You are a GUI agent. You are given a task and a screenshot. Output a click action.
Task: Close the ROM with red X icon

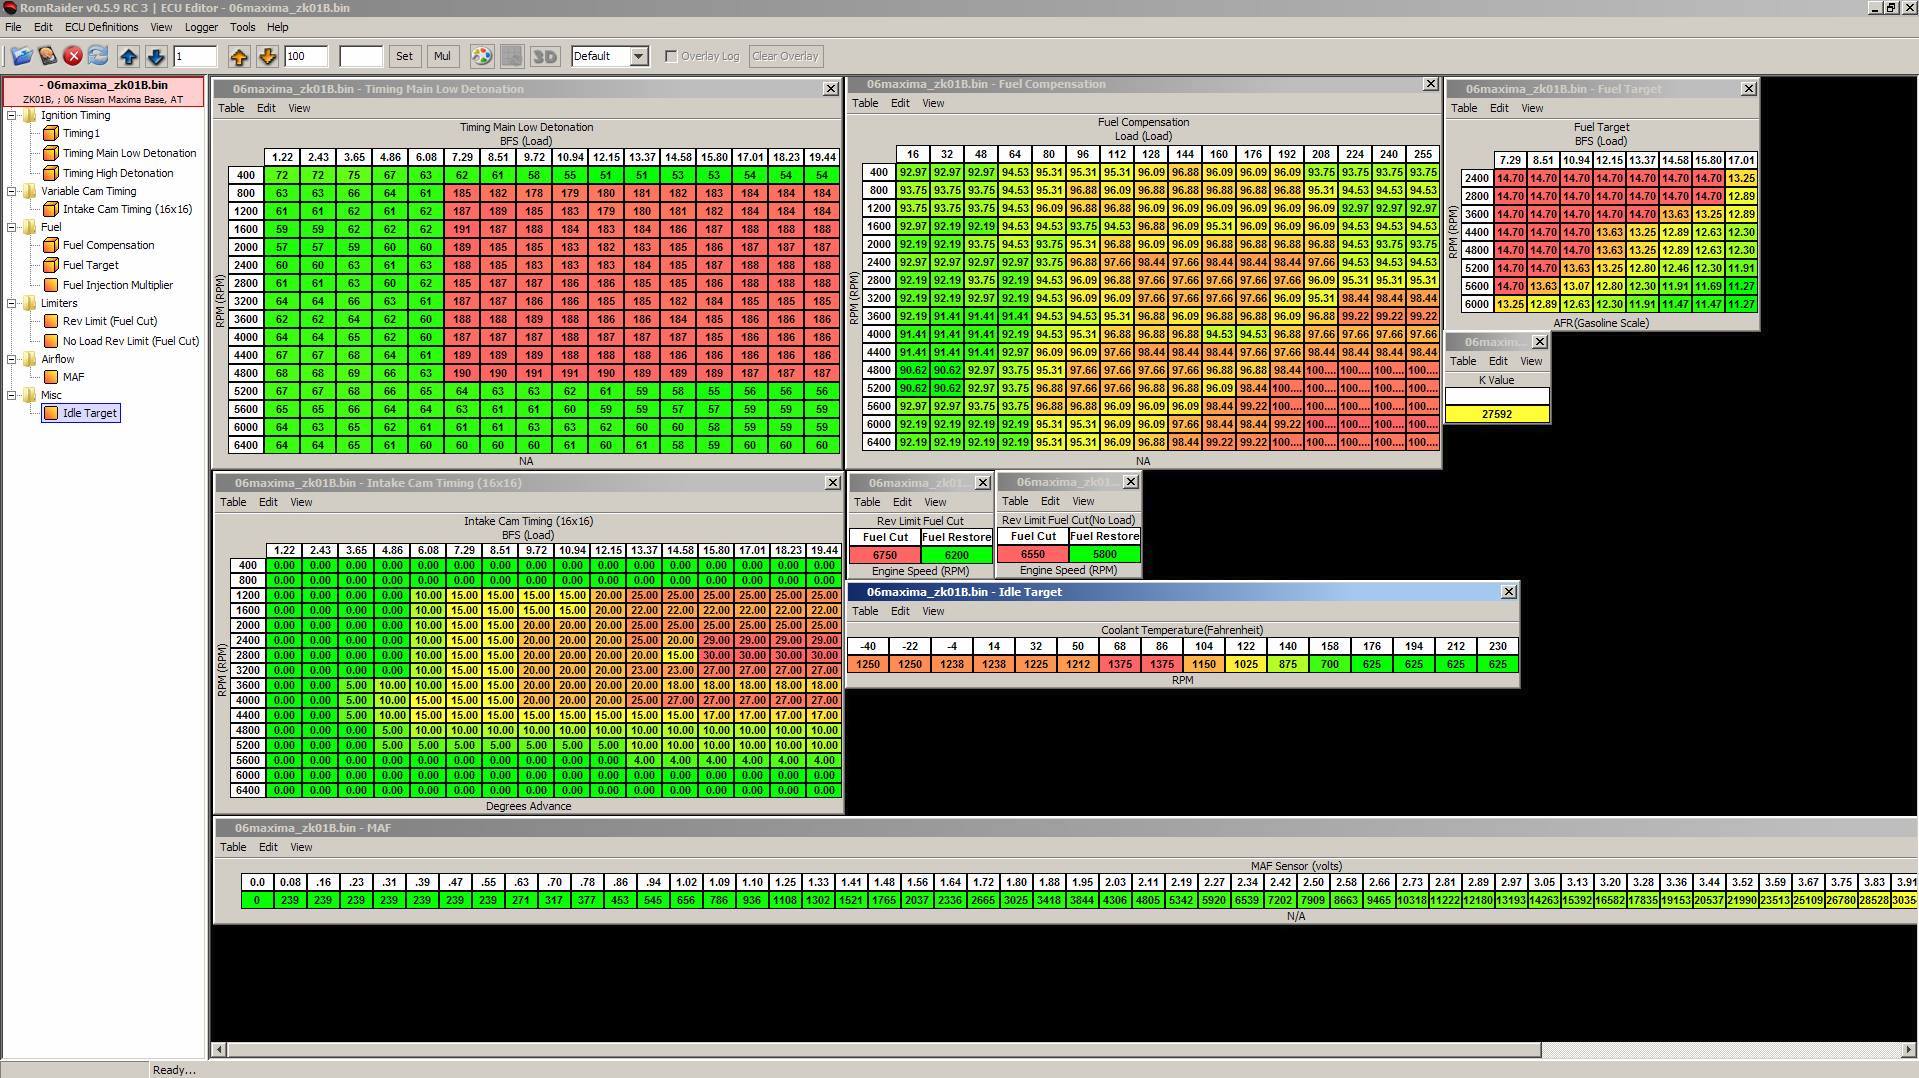[73, 56]
